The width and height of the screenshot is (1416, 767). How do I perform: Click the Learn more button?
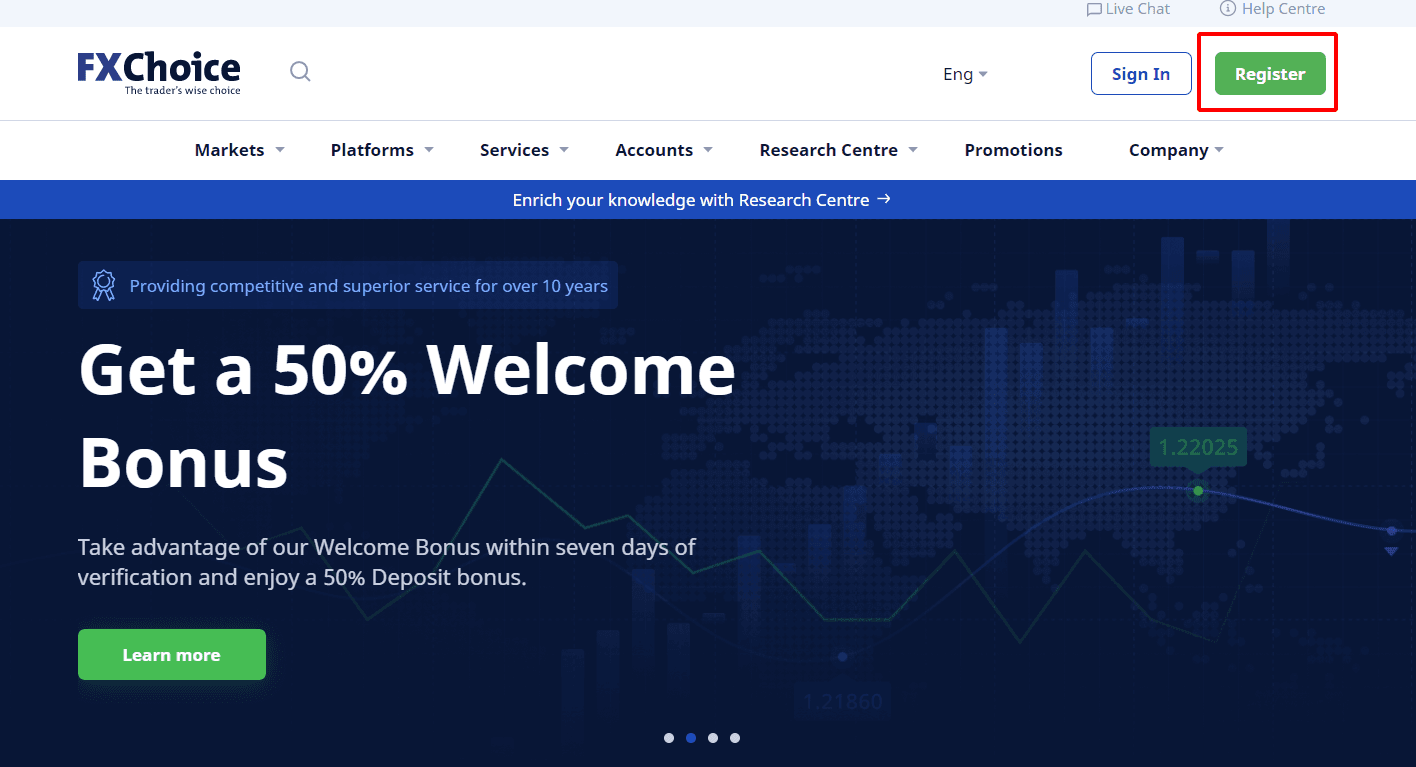pyautogui.click(x=172, y=654)
